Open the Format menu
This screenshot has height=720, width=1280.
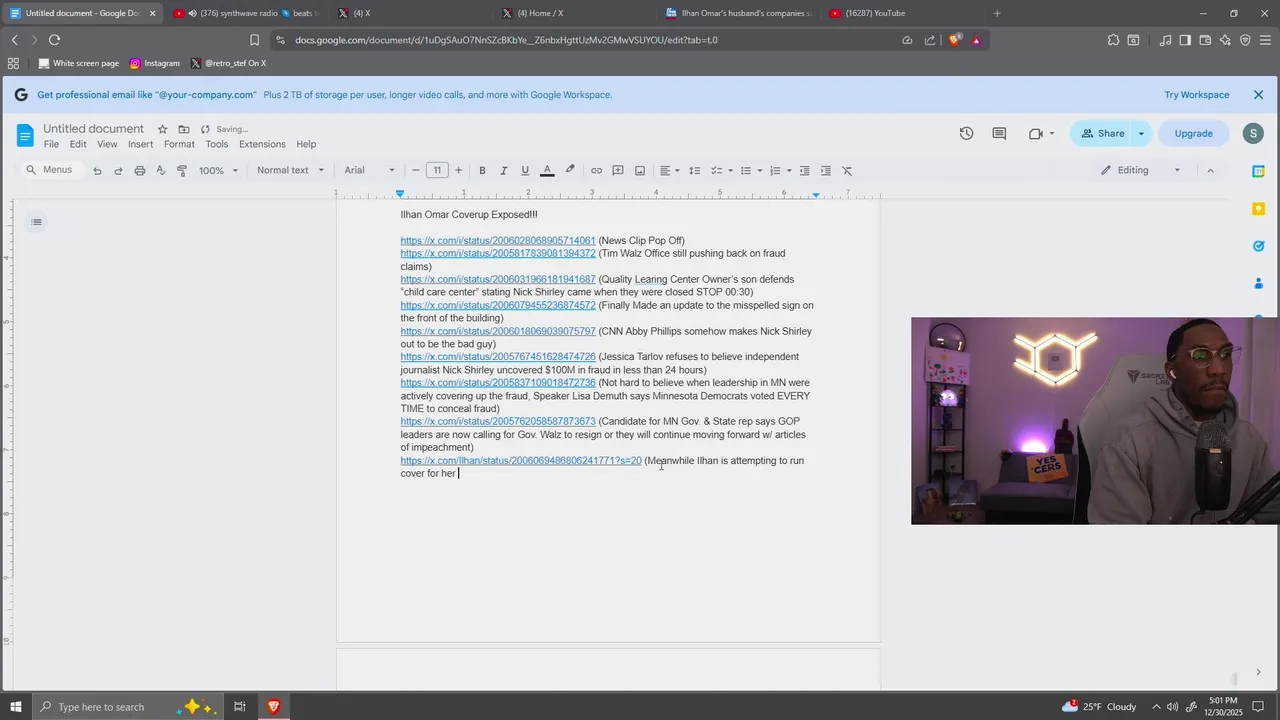[x=180, y=145]
